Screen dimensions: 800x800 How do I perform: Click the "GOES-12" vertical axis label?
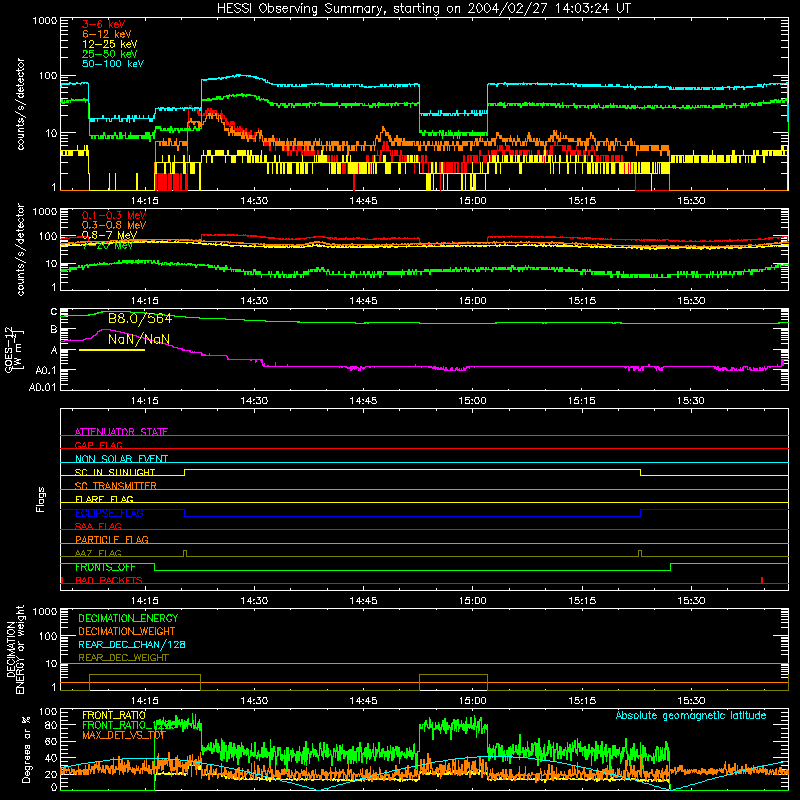[x=9, y=349]
